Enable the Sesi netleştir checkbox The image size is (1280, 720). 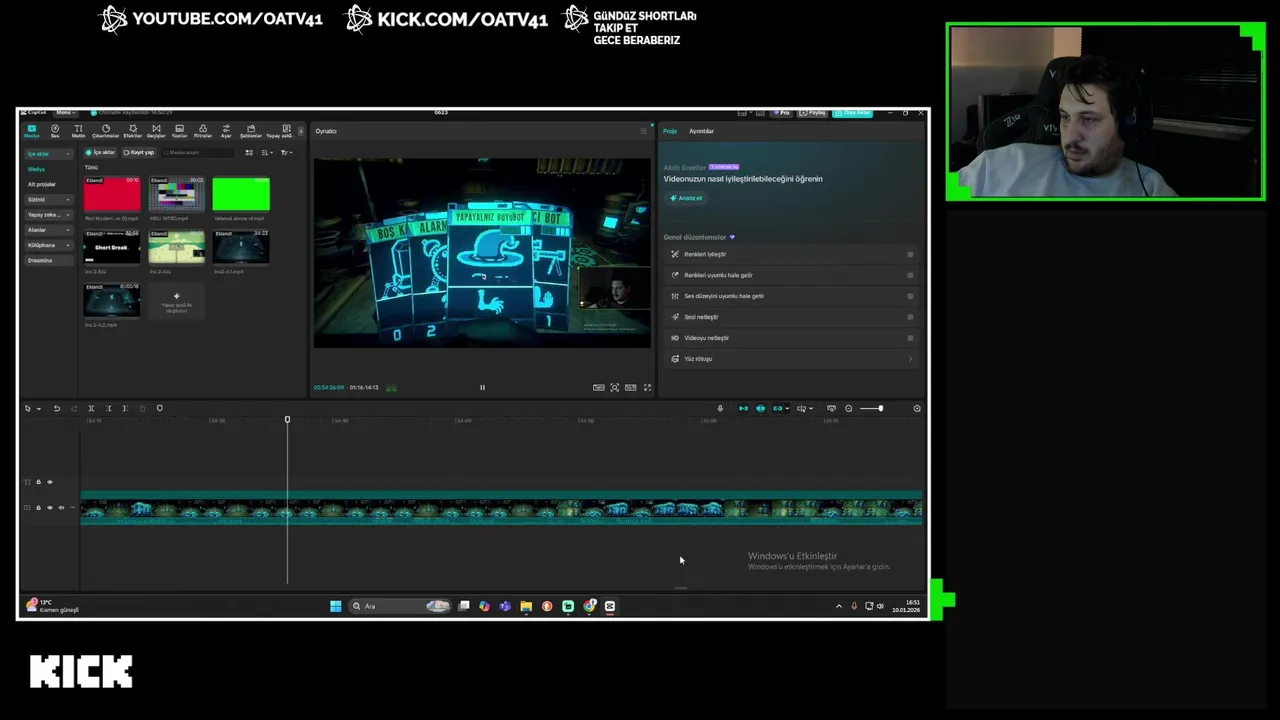(x=910, y=317)
